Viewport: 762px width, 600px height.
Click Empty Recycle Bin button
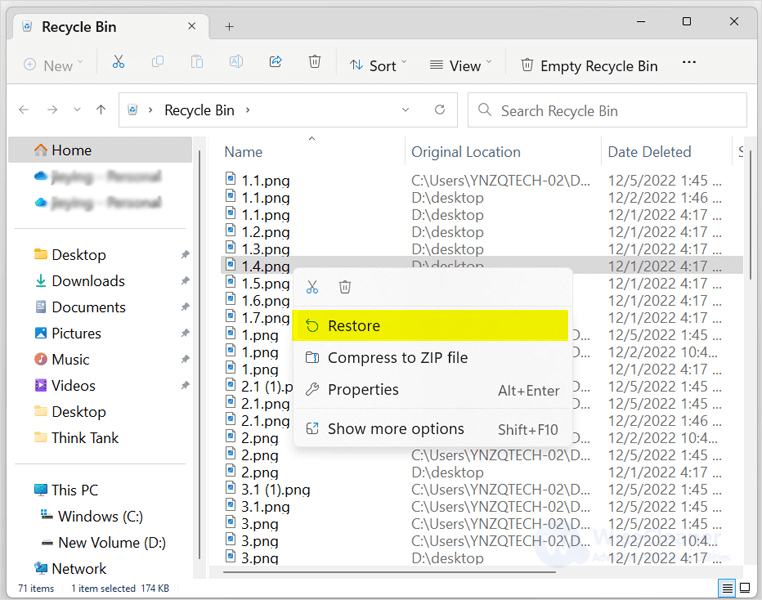[589, 66]
